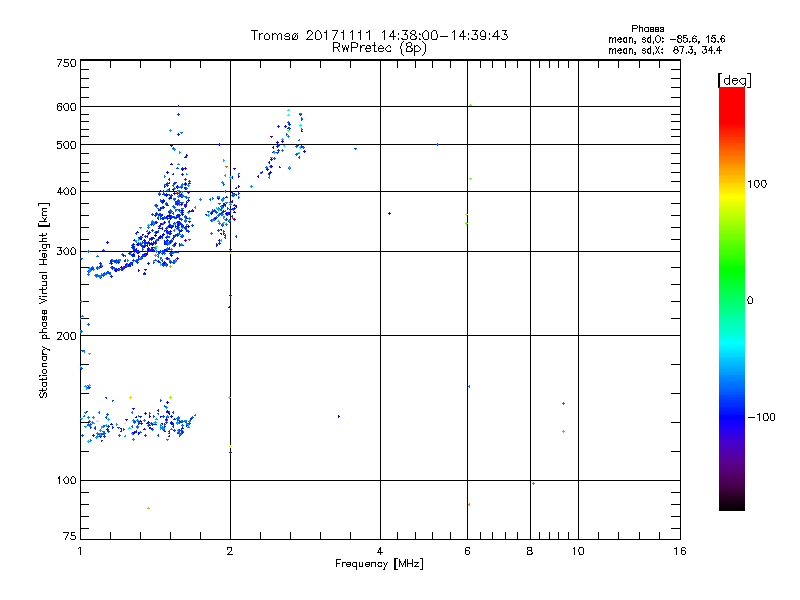Click the x-axis tick label '10'
The width and height of the screenshot is (800, 600).
(578, 551)
